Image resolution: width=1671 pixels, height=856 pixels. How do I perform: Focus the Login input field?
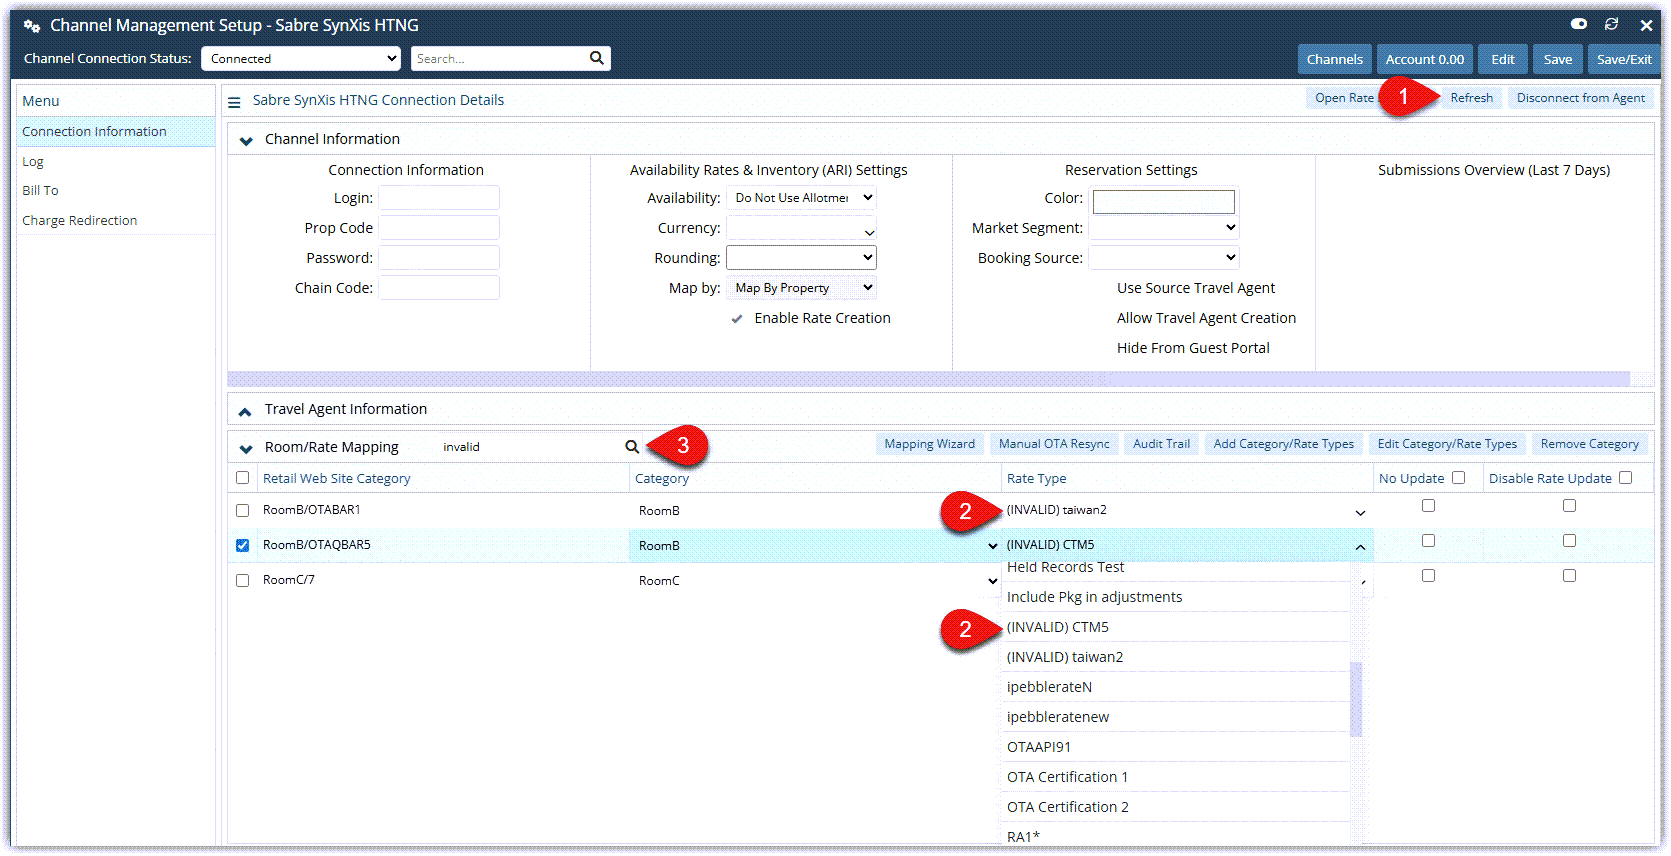tap(439, 198)
